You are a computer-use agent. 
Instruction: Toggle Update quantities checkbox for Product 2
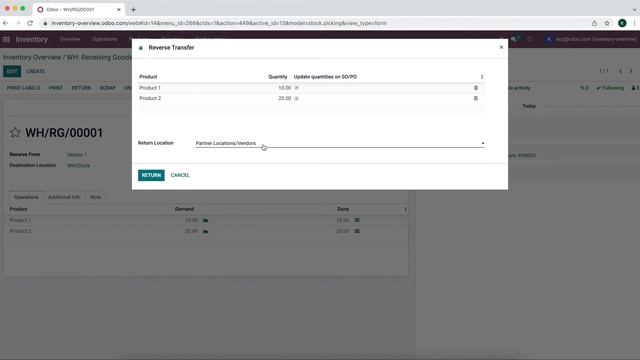pyautogui.click(x=296, y=98)
